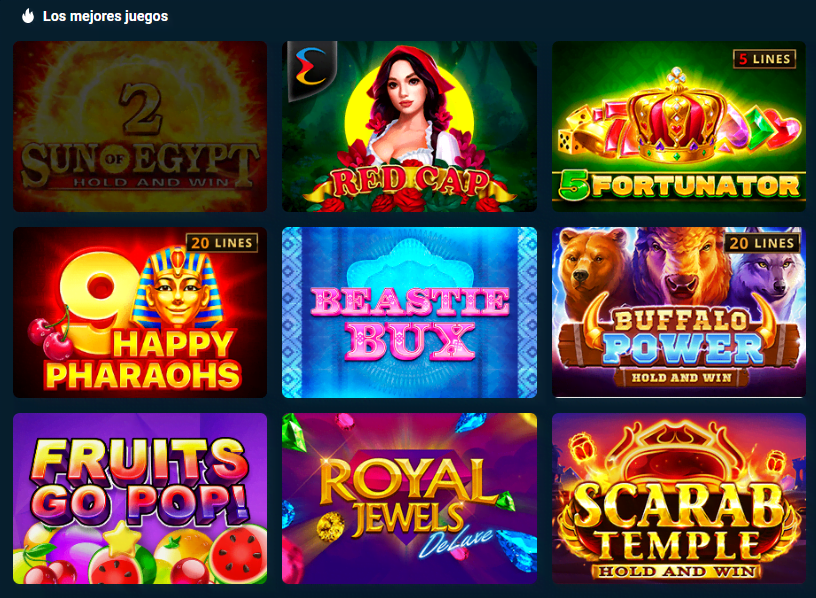Click the flame icon beside Los mejores juegos

coord(28,16)
